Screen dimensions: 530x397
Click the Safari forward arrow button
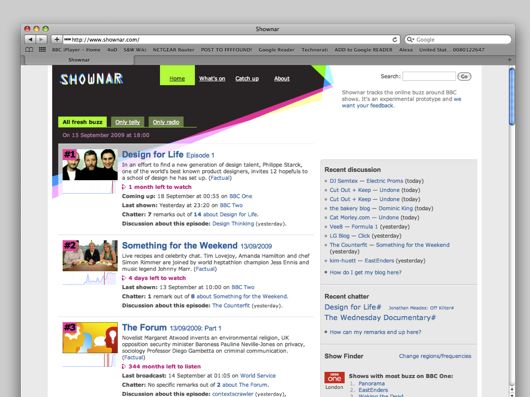(x=41, y=40)
